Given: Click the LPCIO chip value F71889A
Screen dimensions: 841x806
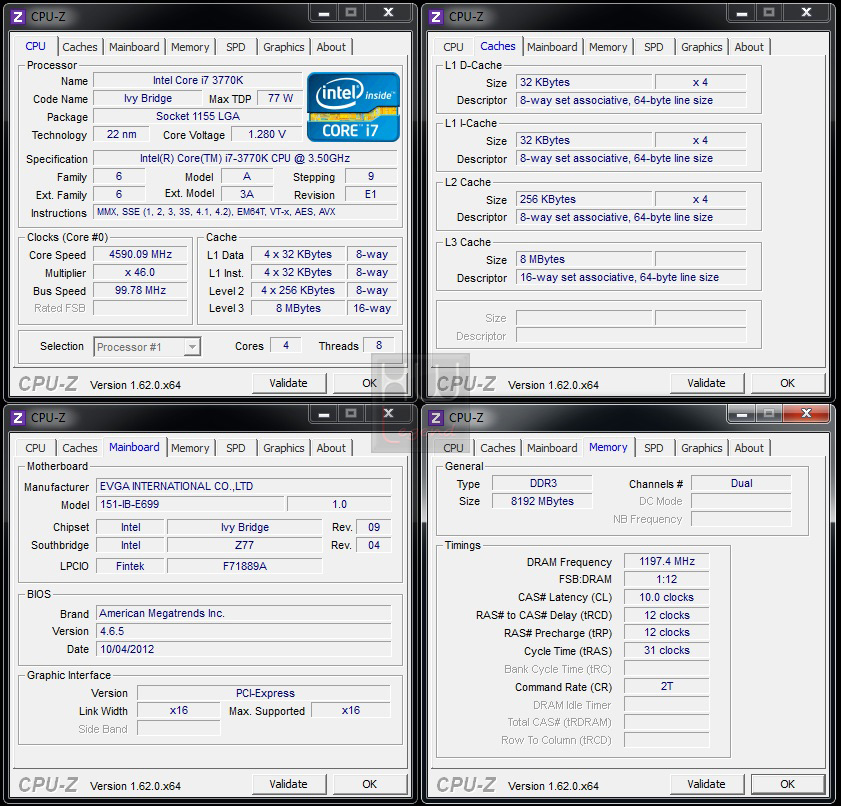Looking at the screenshot, I should pos(245,566).
